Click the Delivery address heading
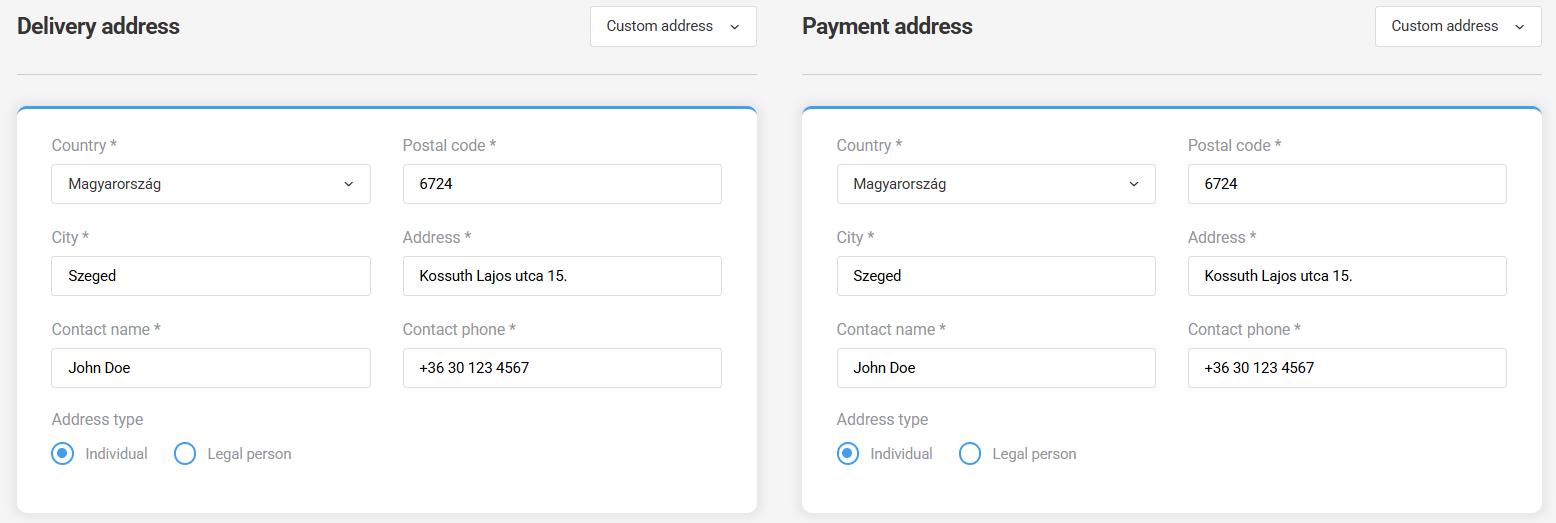 click(98, 27)
